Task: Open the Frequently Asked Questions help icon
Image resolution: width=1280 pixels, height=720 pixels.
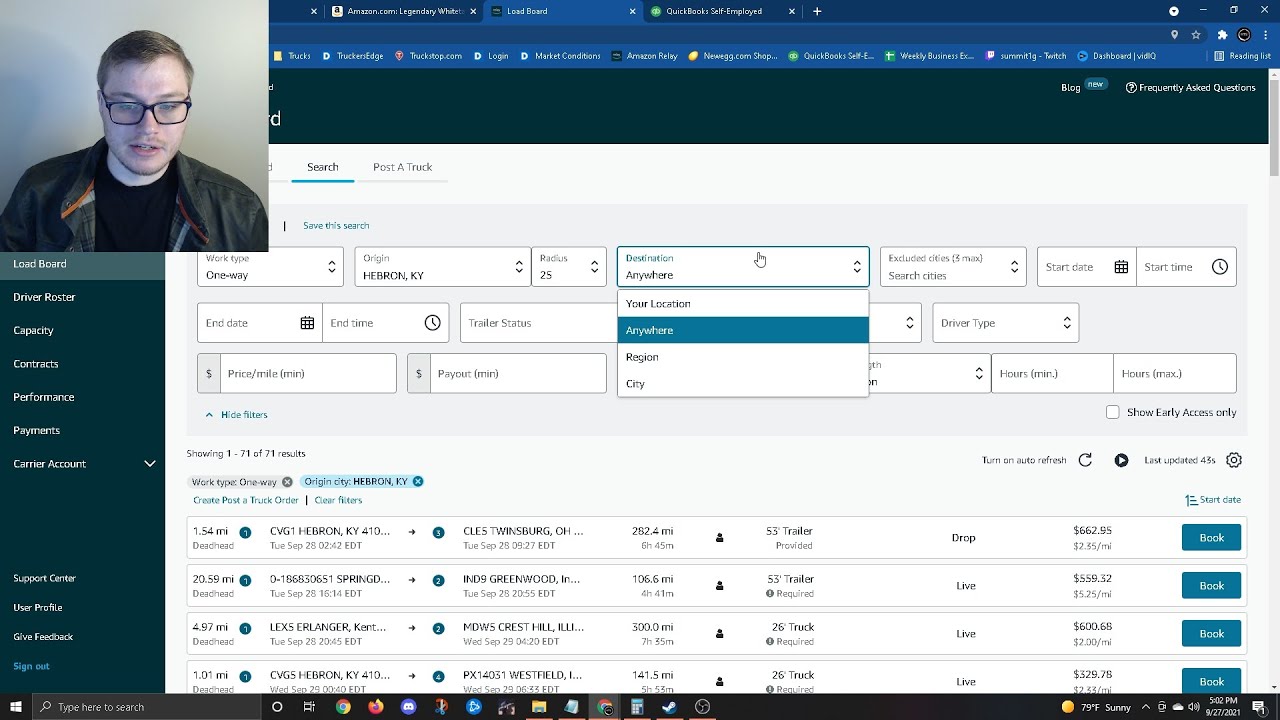Action: point(1131,88)
